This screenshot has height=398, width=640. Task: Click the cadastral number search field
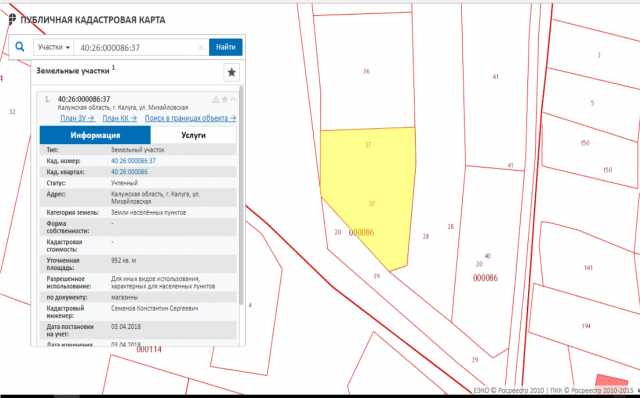[137, 48]
